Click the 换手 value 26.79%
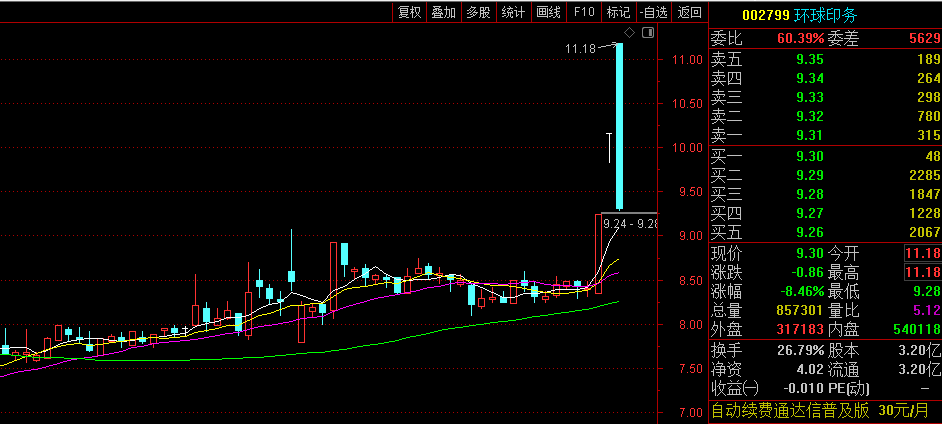942x424 pixels. 801,350
